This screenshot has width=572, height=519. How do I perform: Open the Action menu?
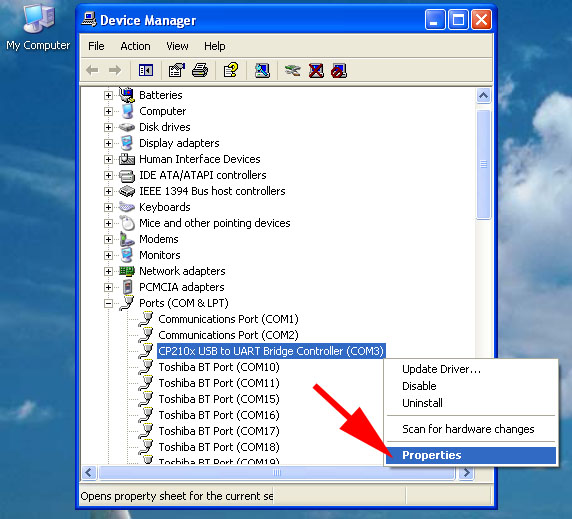135,46
